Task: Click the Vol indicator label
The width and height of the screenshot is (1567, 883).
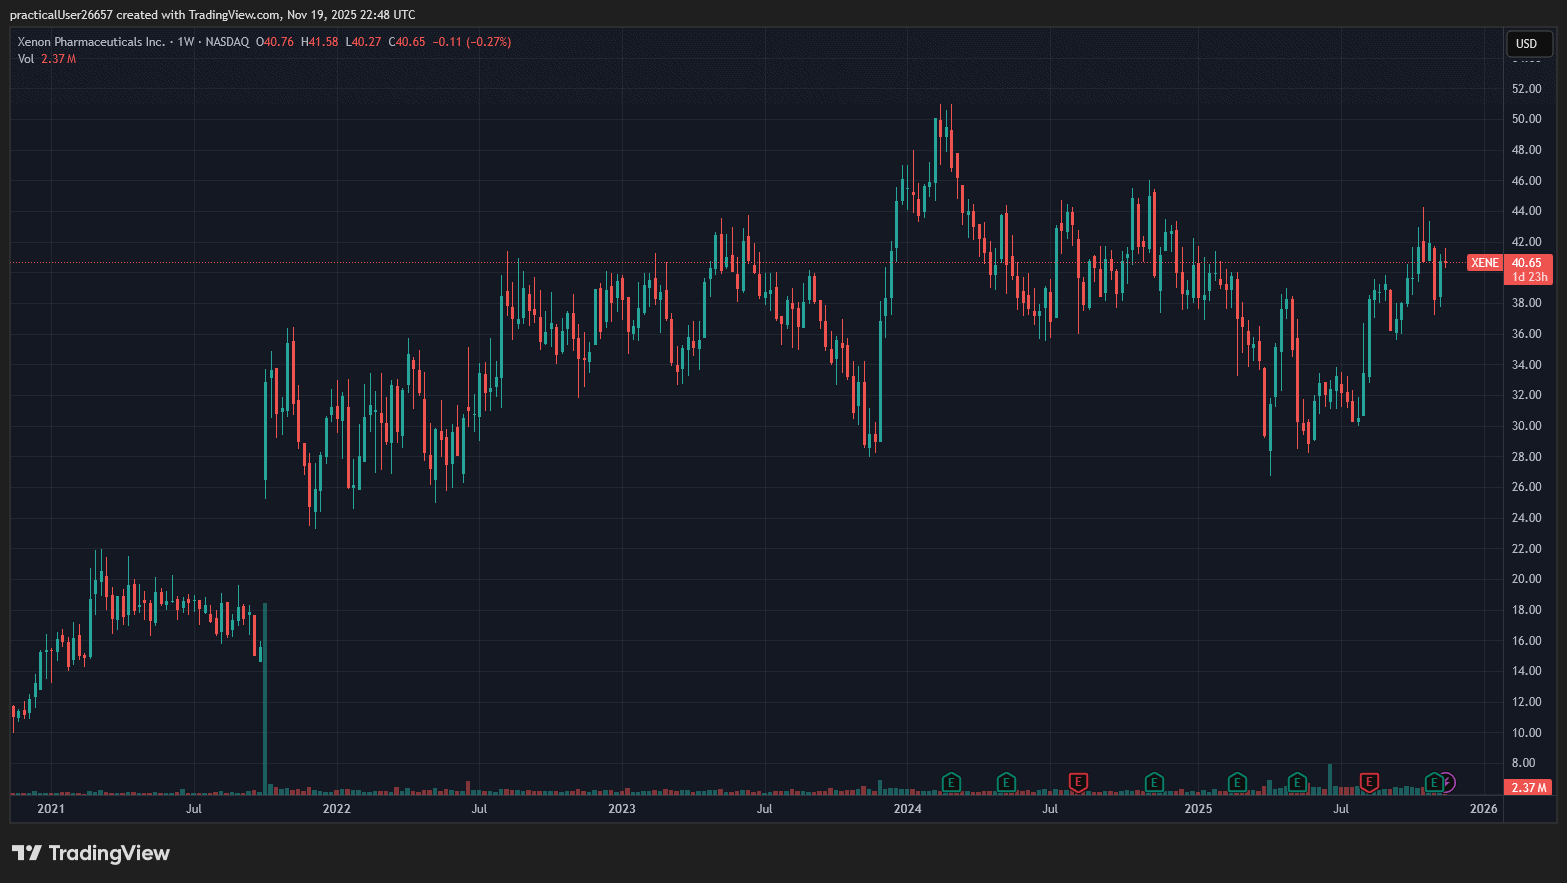Action: [x=26, y=59]
